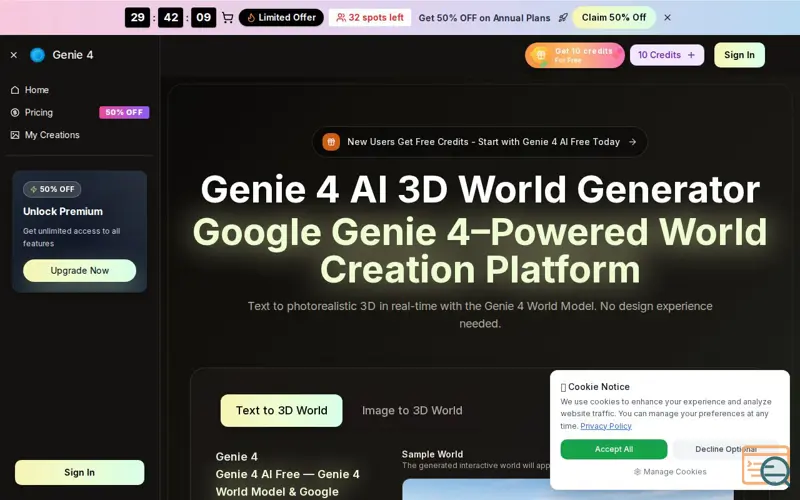Click the 32 spots left badge
The width and height of the screenshot is (800, 500).
coord(370,17)
